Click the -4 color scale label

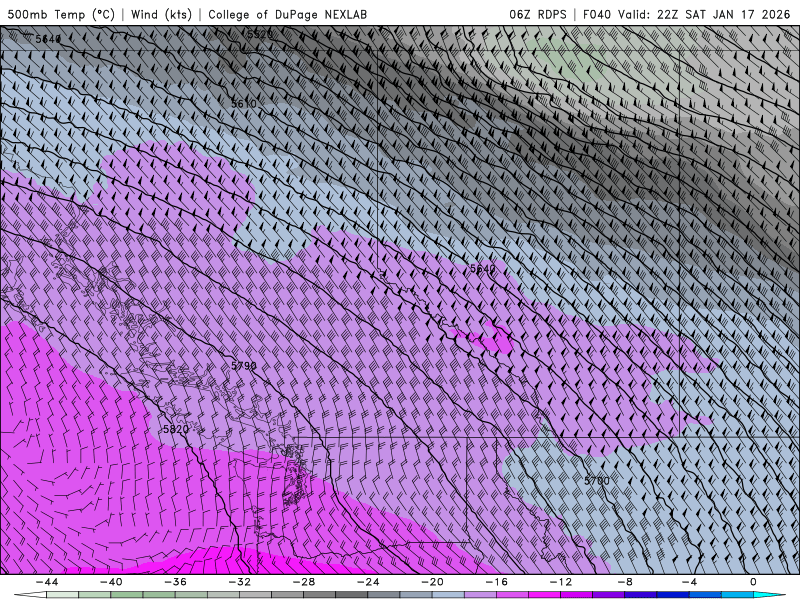coord(690,582)
